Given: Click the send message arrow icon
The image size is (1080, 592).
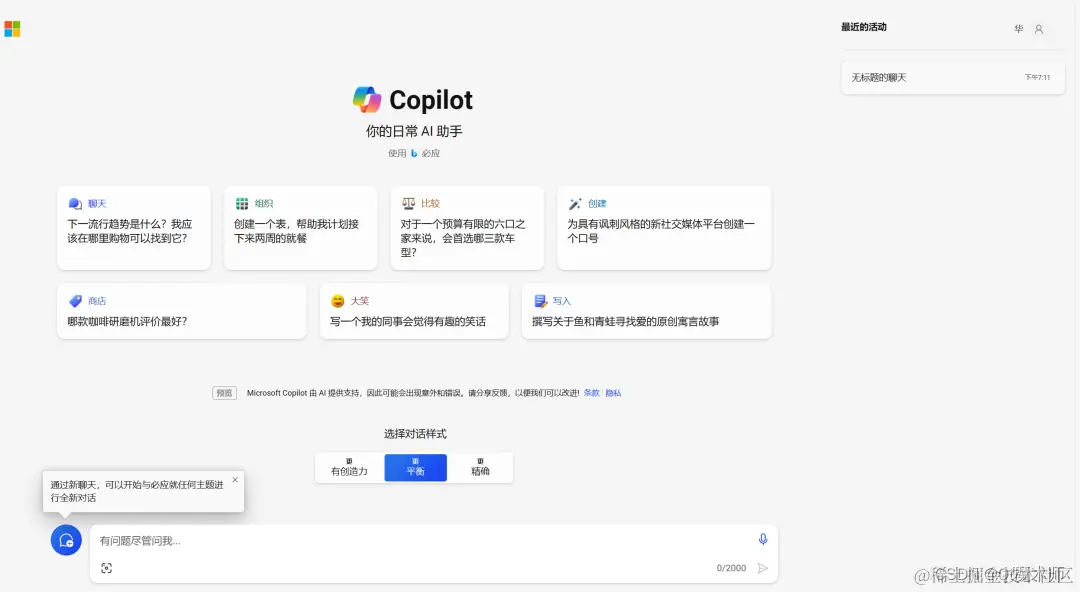Looking at the screenshot, I should coord(762,568).
